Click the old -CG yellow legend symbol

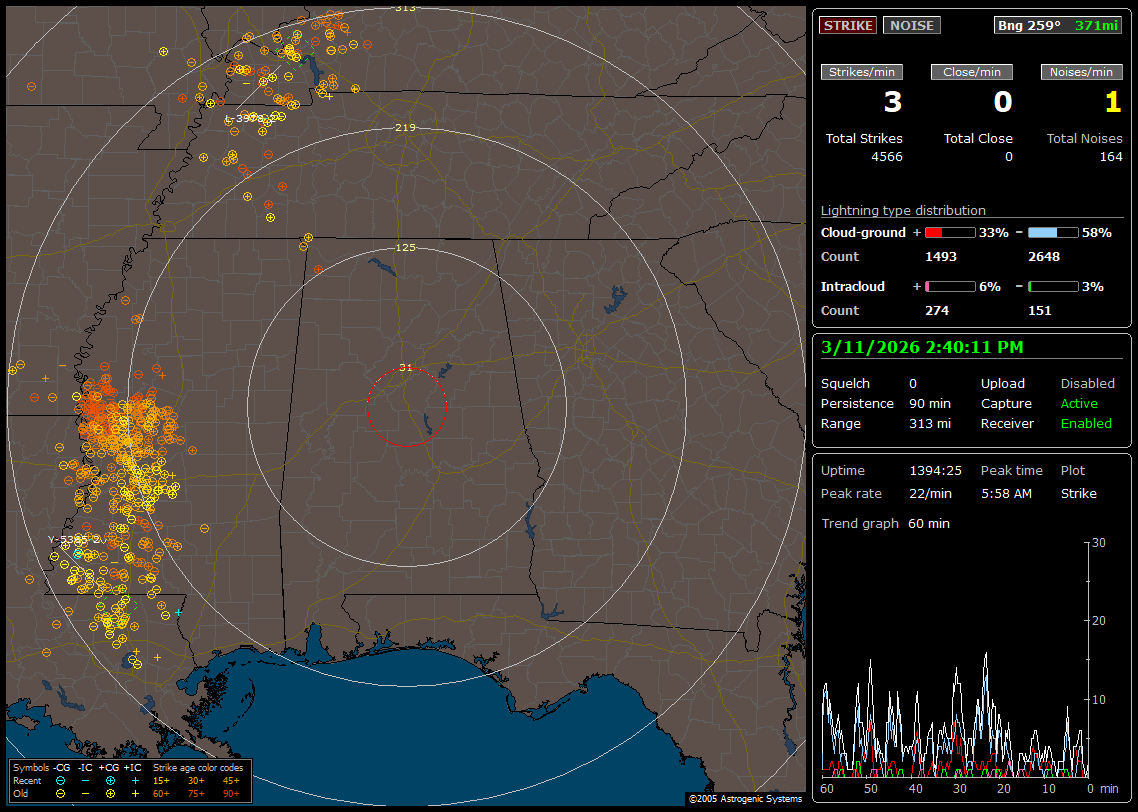[60, 793]
